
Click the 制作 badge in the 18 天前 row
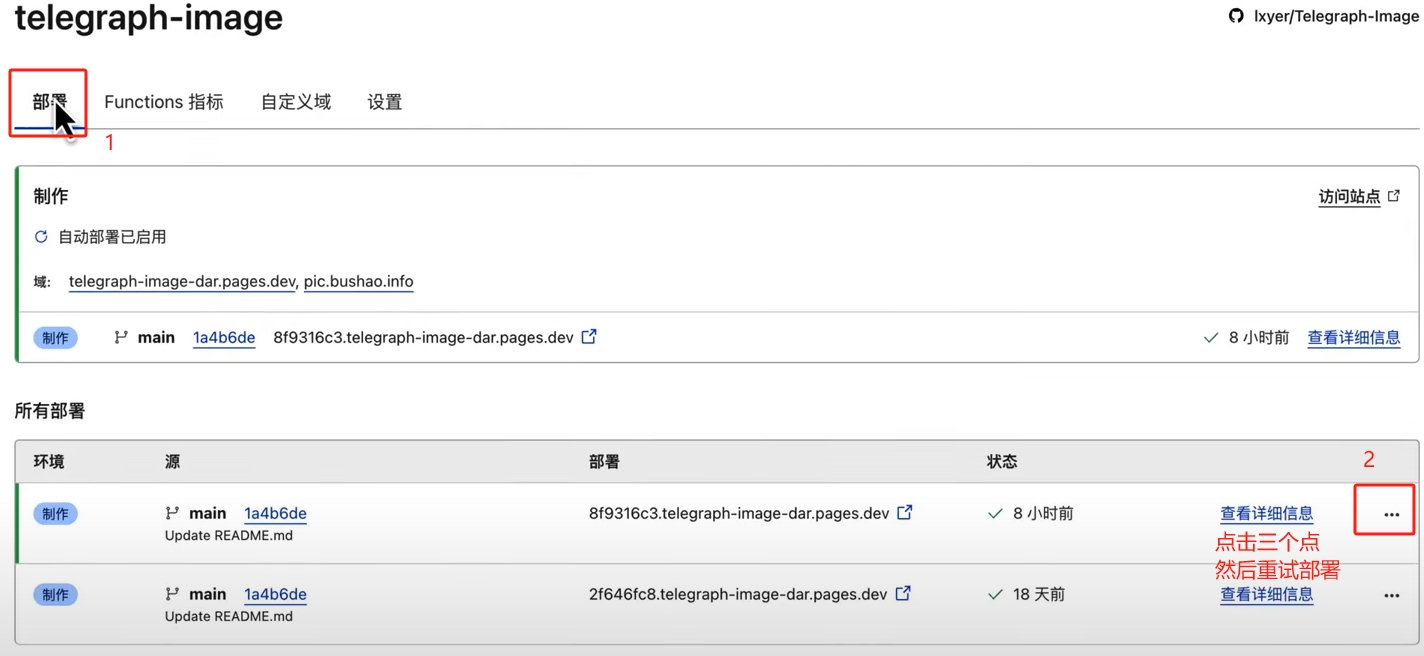[x=55, y=595]
